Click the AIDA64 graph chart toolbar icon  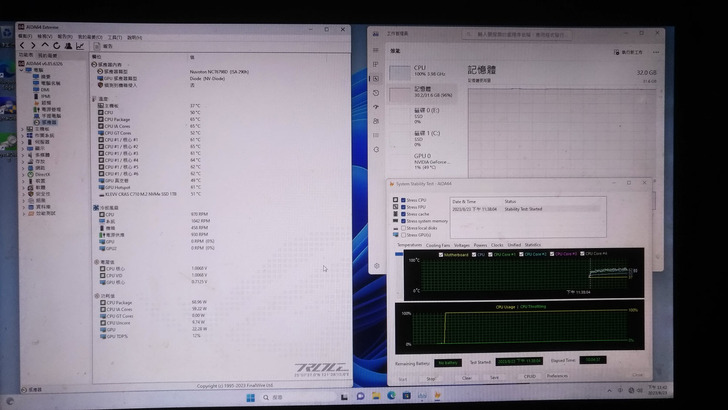[80, 46]
